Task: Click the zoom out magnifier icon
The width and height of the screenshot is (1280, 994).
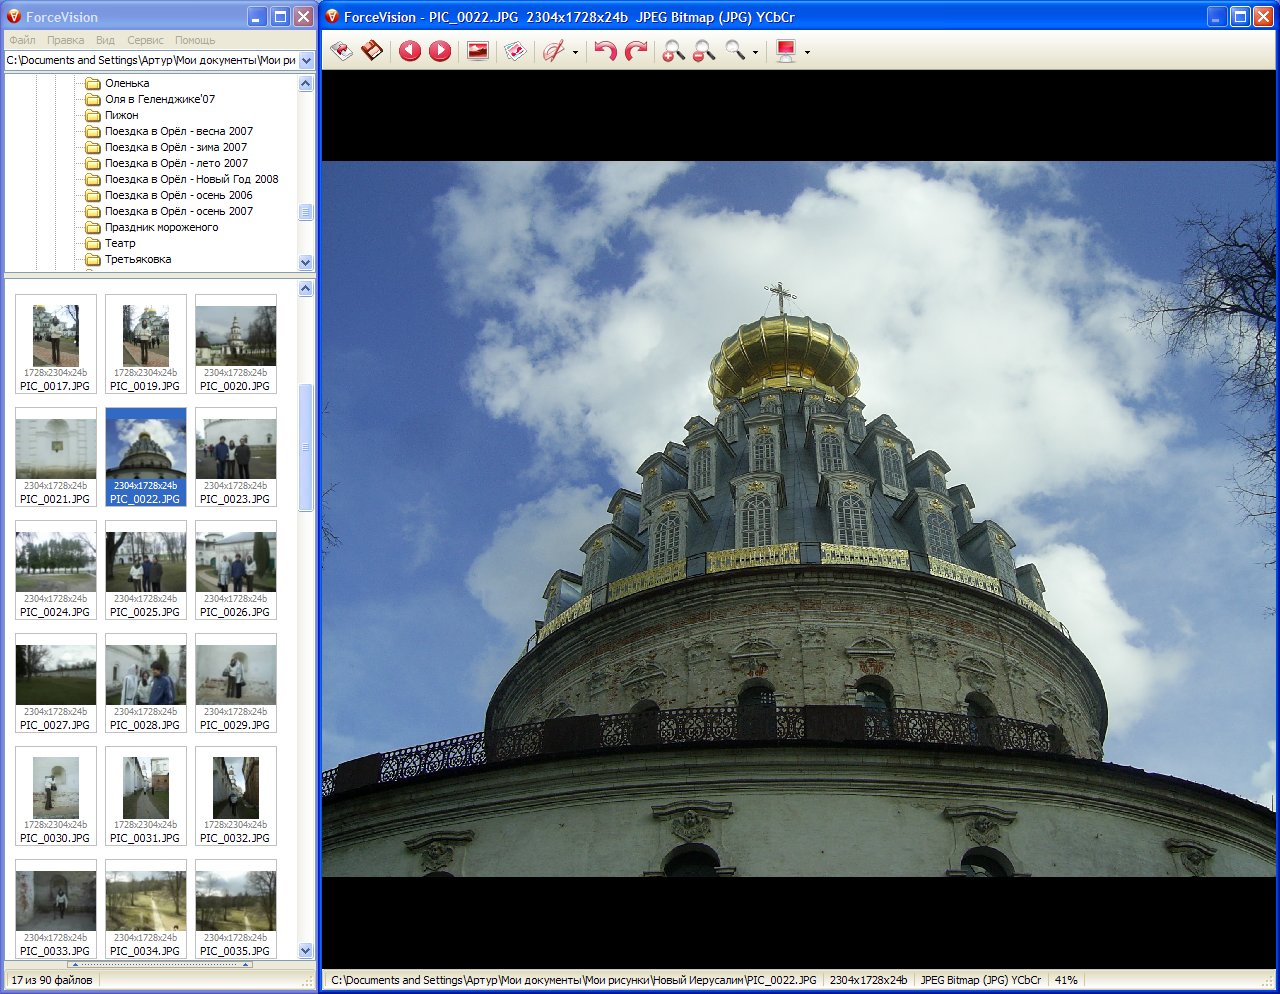Action: [x=704, y=51]
